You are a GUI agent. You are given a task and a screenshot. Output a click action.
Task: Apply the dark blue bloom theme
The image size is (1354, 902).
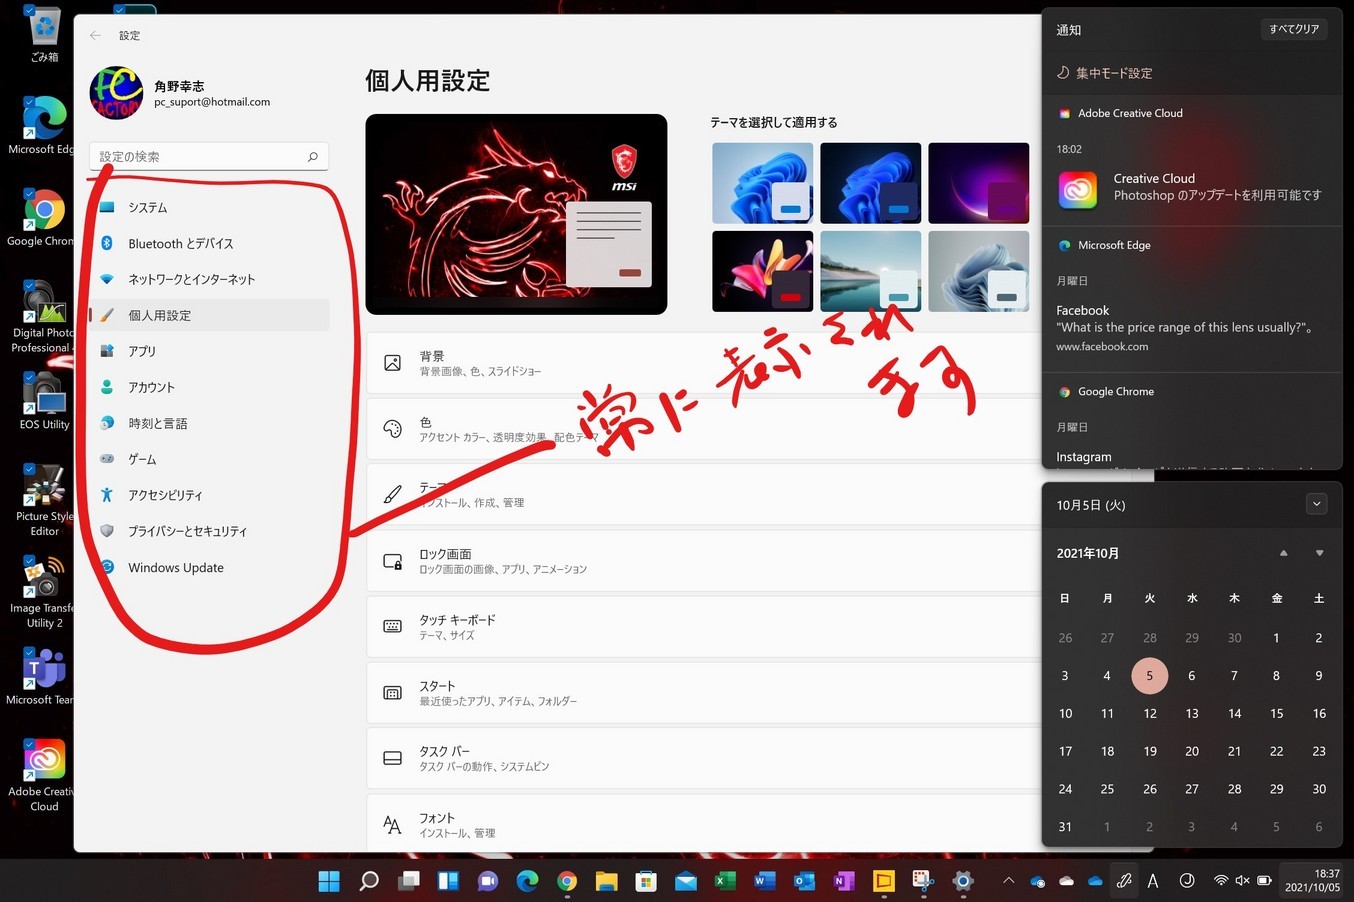870,183
